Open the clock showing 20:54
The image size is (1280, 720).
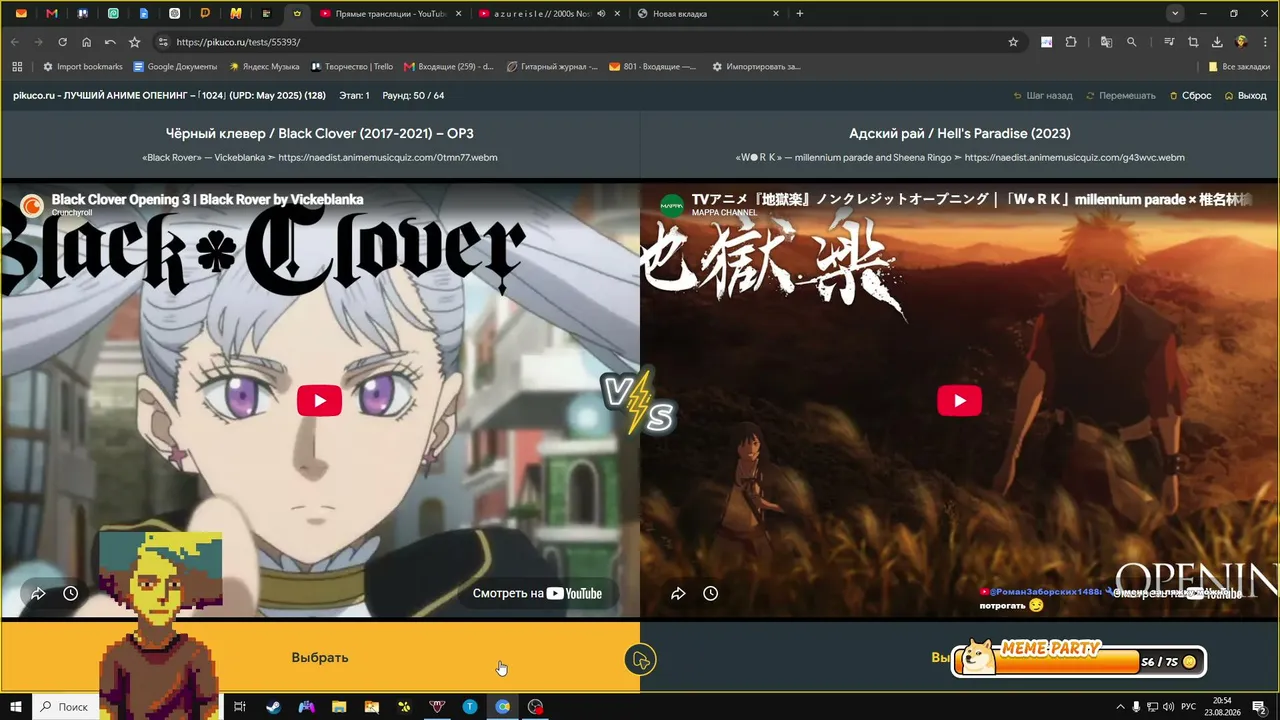[1223, 707]
